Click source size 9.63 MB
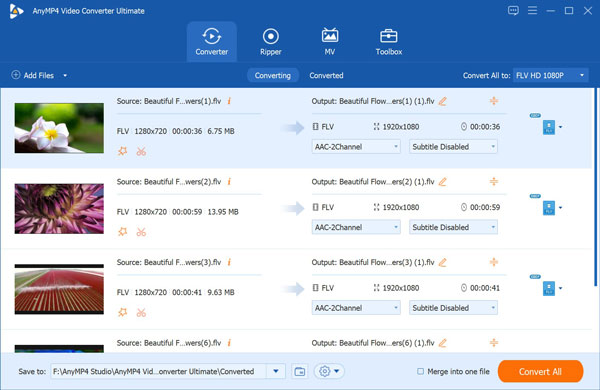Viewport: 600px width, 390px height. pos(221,292)
